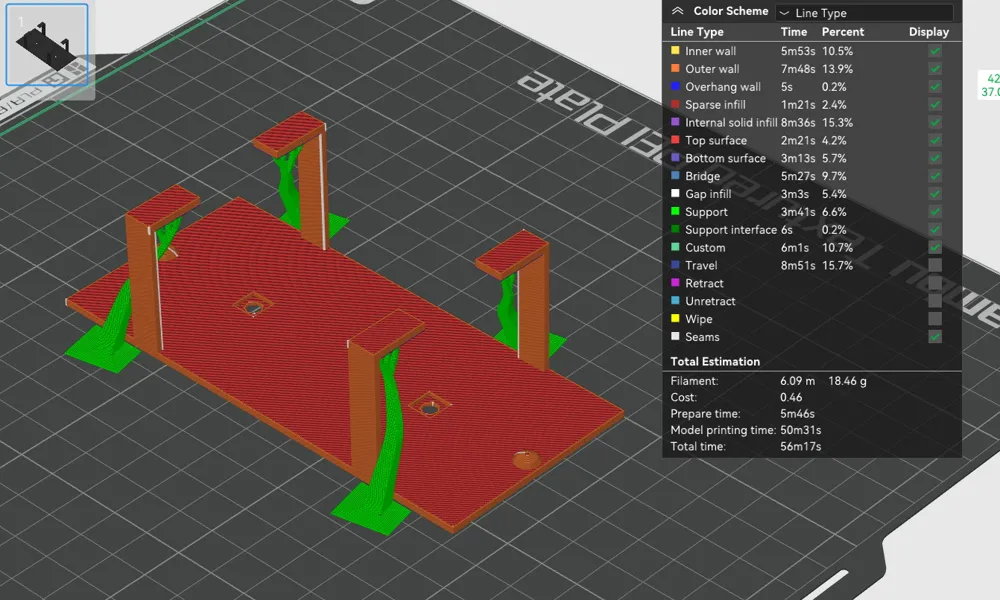Viewport: 1000px width, 600px height.
Task: Uncheck Top surface display checkbox
Action: [935, 140]
